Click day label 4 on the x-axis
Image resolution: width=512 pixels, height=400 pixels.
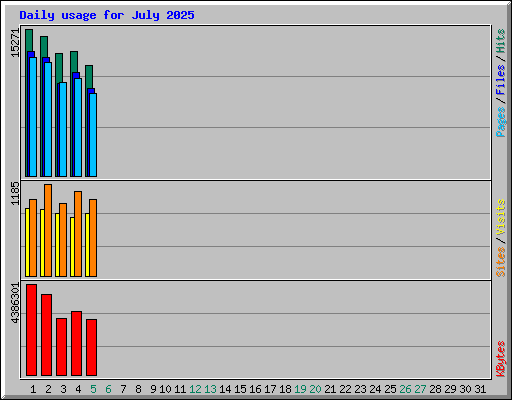(x=78, y=389)
